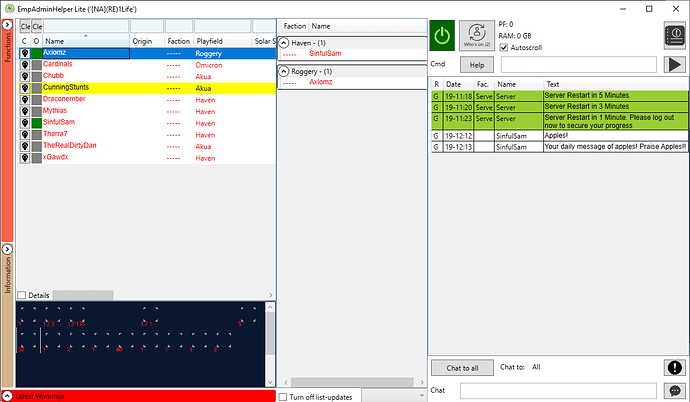Open the Who's on player refresh icon
The image size is (690, 402).
[x=477, y=36]
